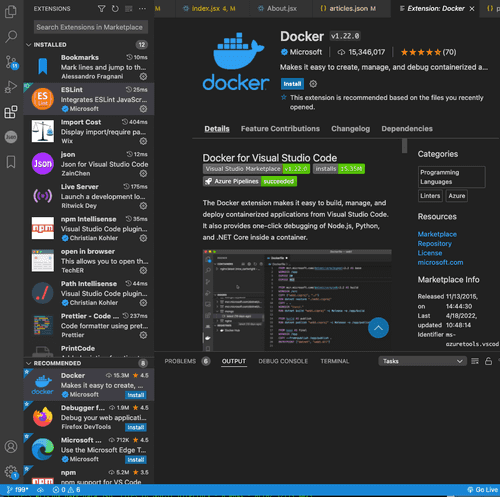Click the Visual Studio Marketplace version badge
Viewport: 500px width, 497px height.
256,169
